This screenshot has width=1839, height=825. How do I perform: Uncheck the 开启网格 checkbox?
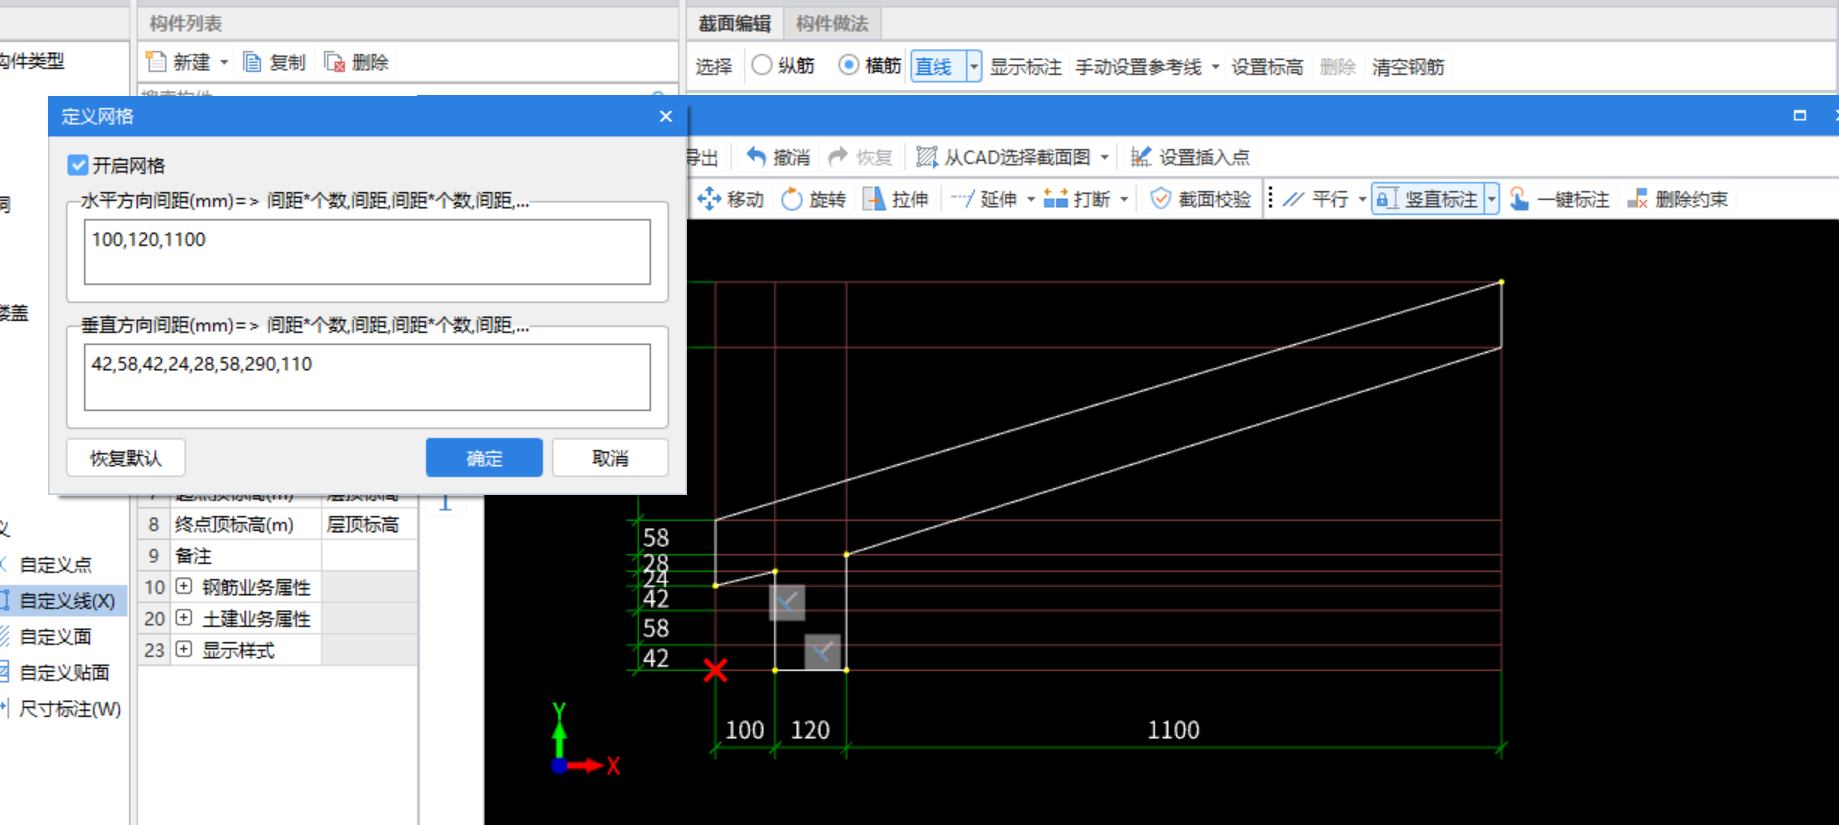pyautogui.click(x=78, y=165)
